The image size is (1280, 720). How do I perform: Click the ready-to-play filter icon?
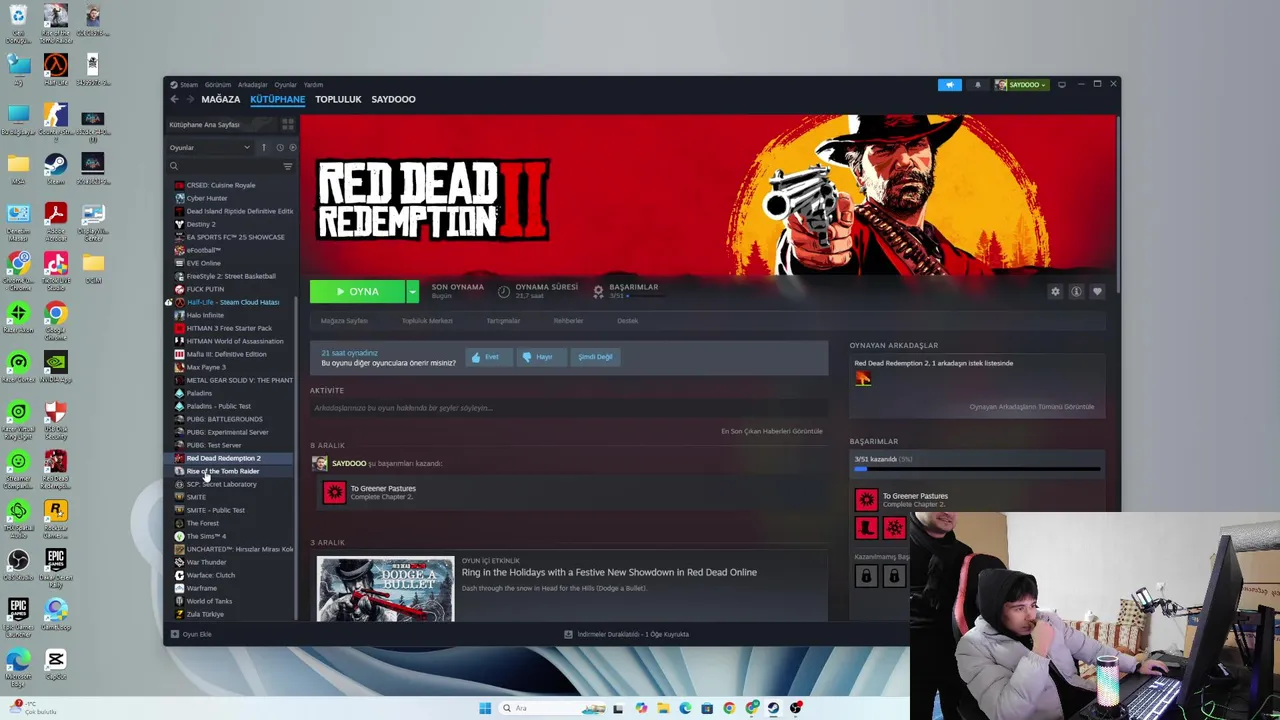[x=292, y=148]
